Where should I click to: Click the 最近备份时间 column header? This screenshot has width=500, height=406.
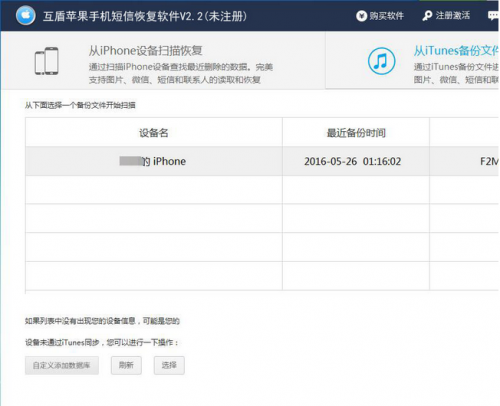pos(356,133)
